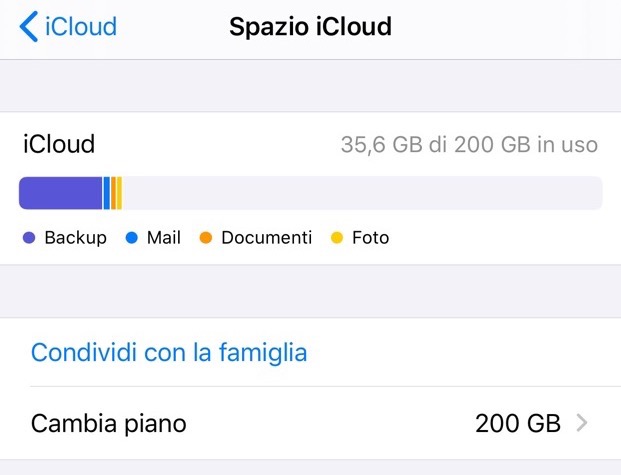Tap the Mail legend label
Screen dimensions: 621x475
pos(163,238)
